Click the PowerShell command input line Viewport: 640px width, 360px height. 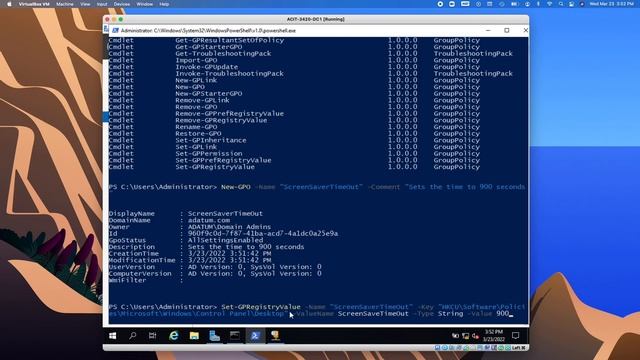coord(317,310)
